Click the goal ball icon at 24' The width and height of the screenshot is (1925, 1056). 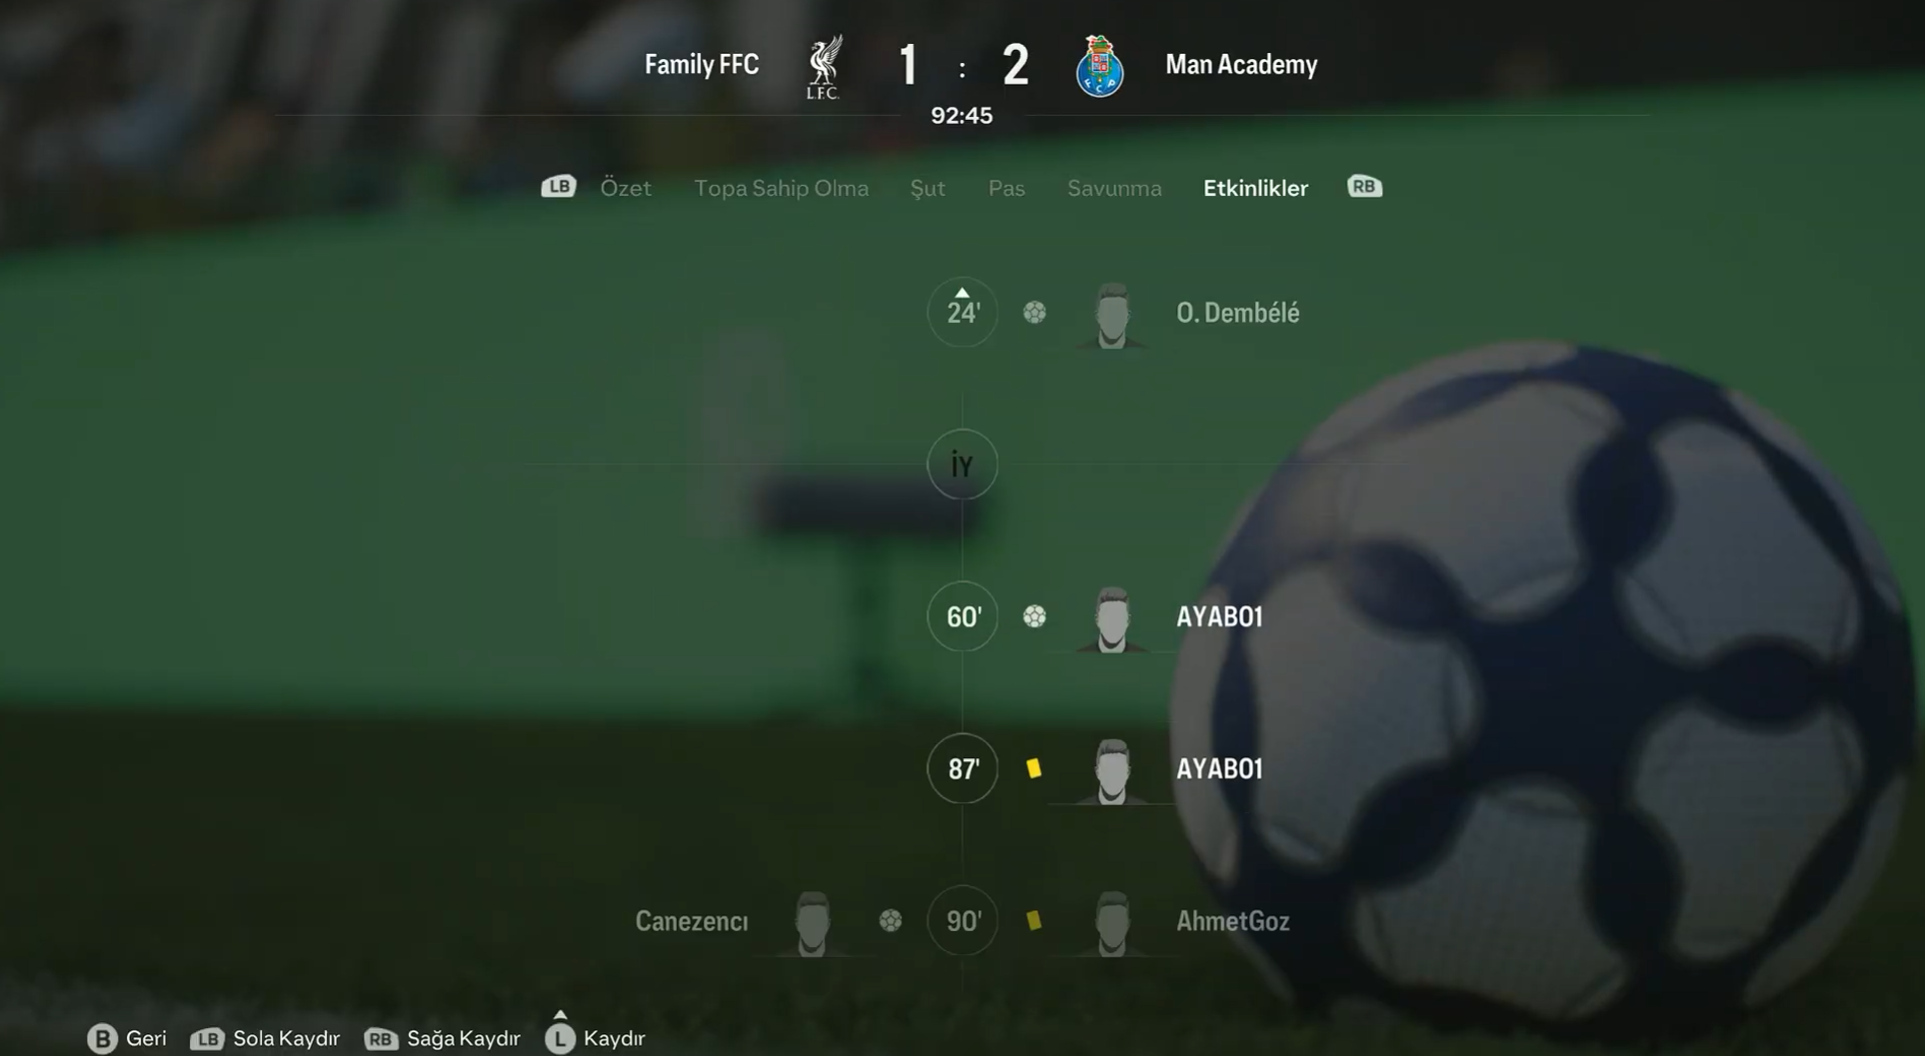click(1035, 313)
